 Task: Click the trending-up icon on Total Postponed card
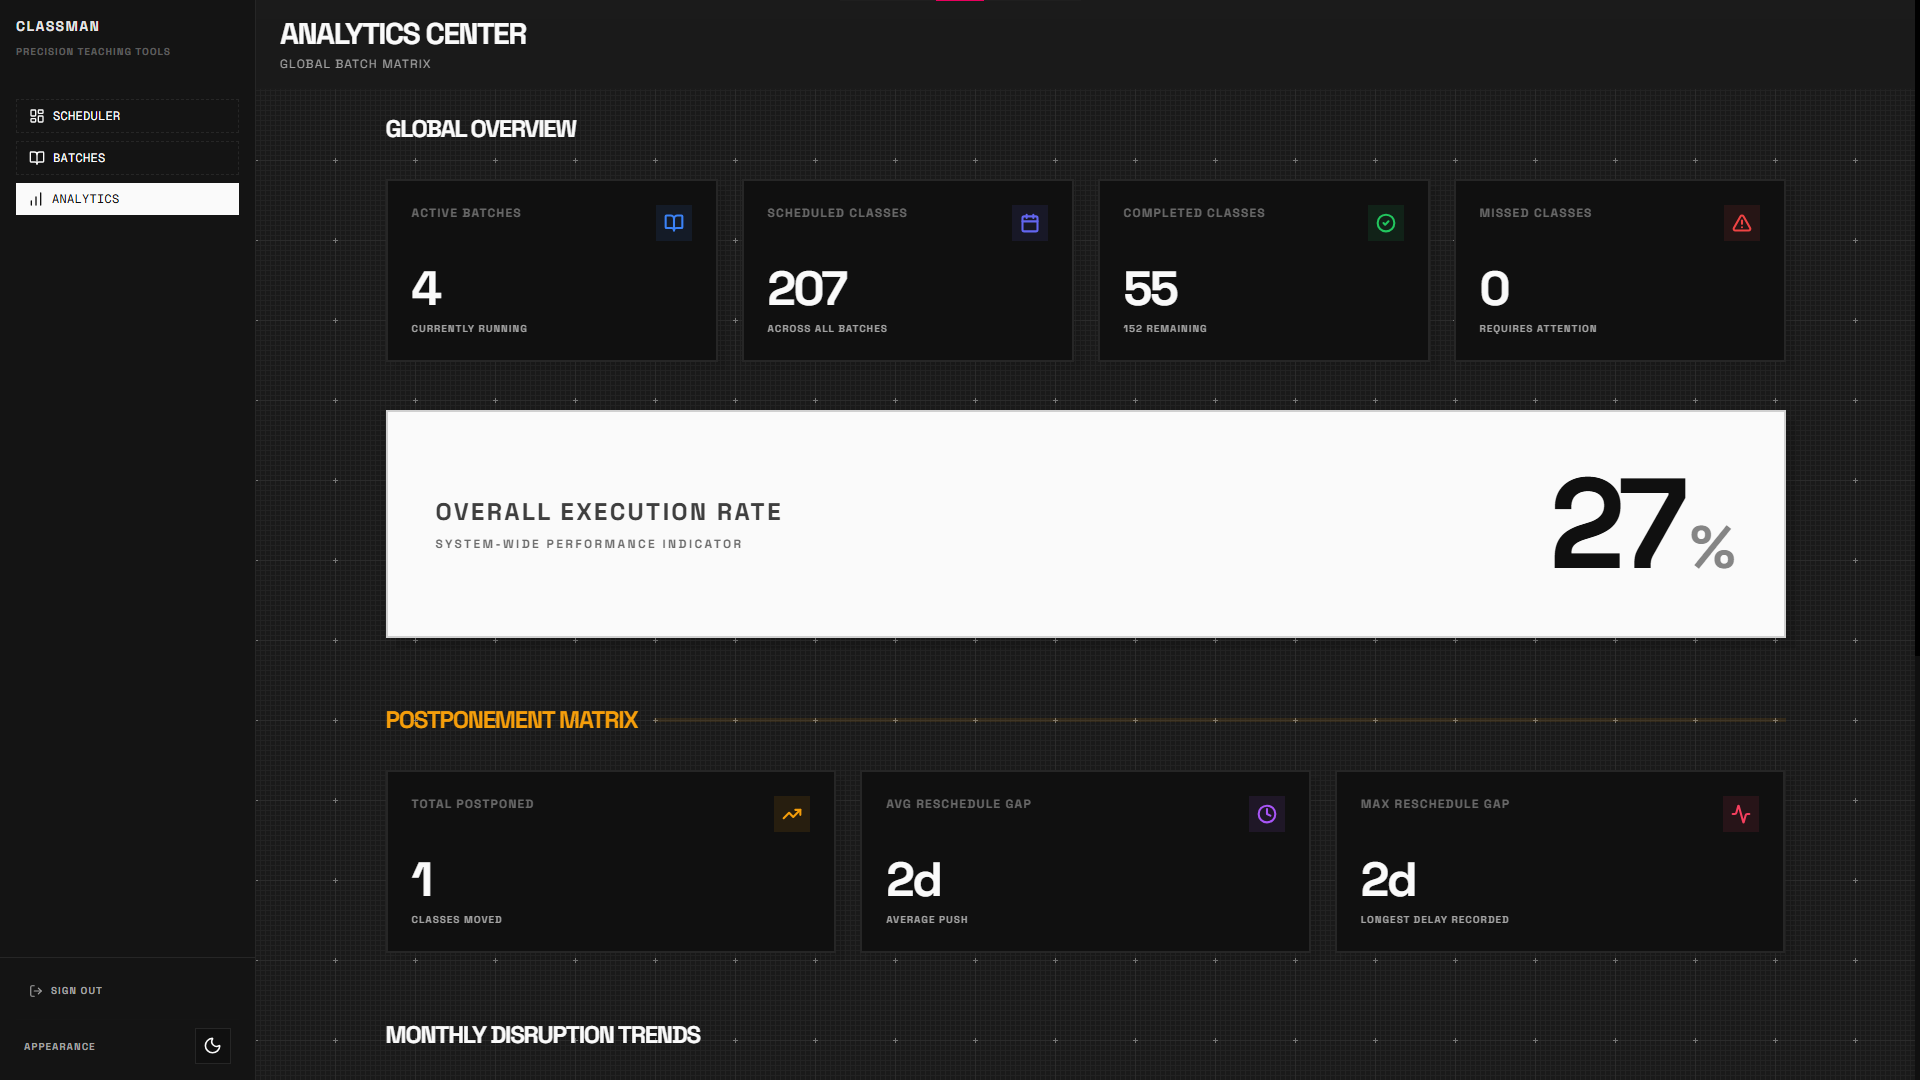click(792, 814)
